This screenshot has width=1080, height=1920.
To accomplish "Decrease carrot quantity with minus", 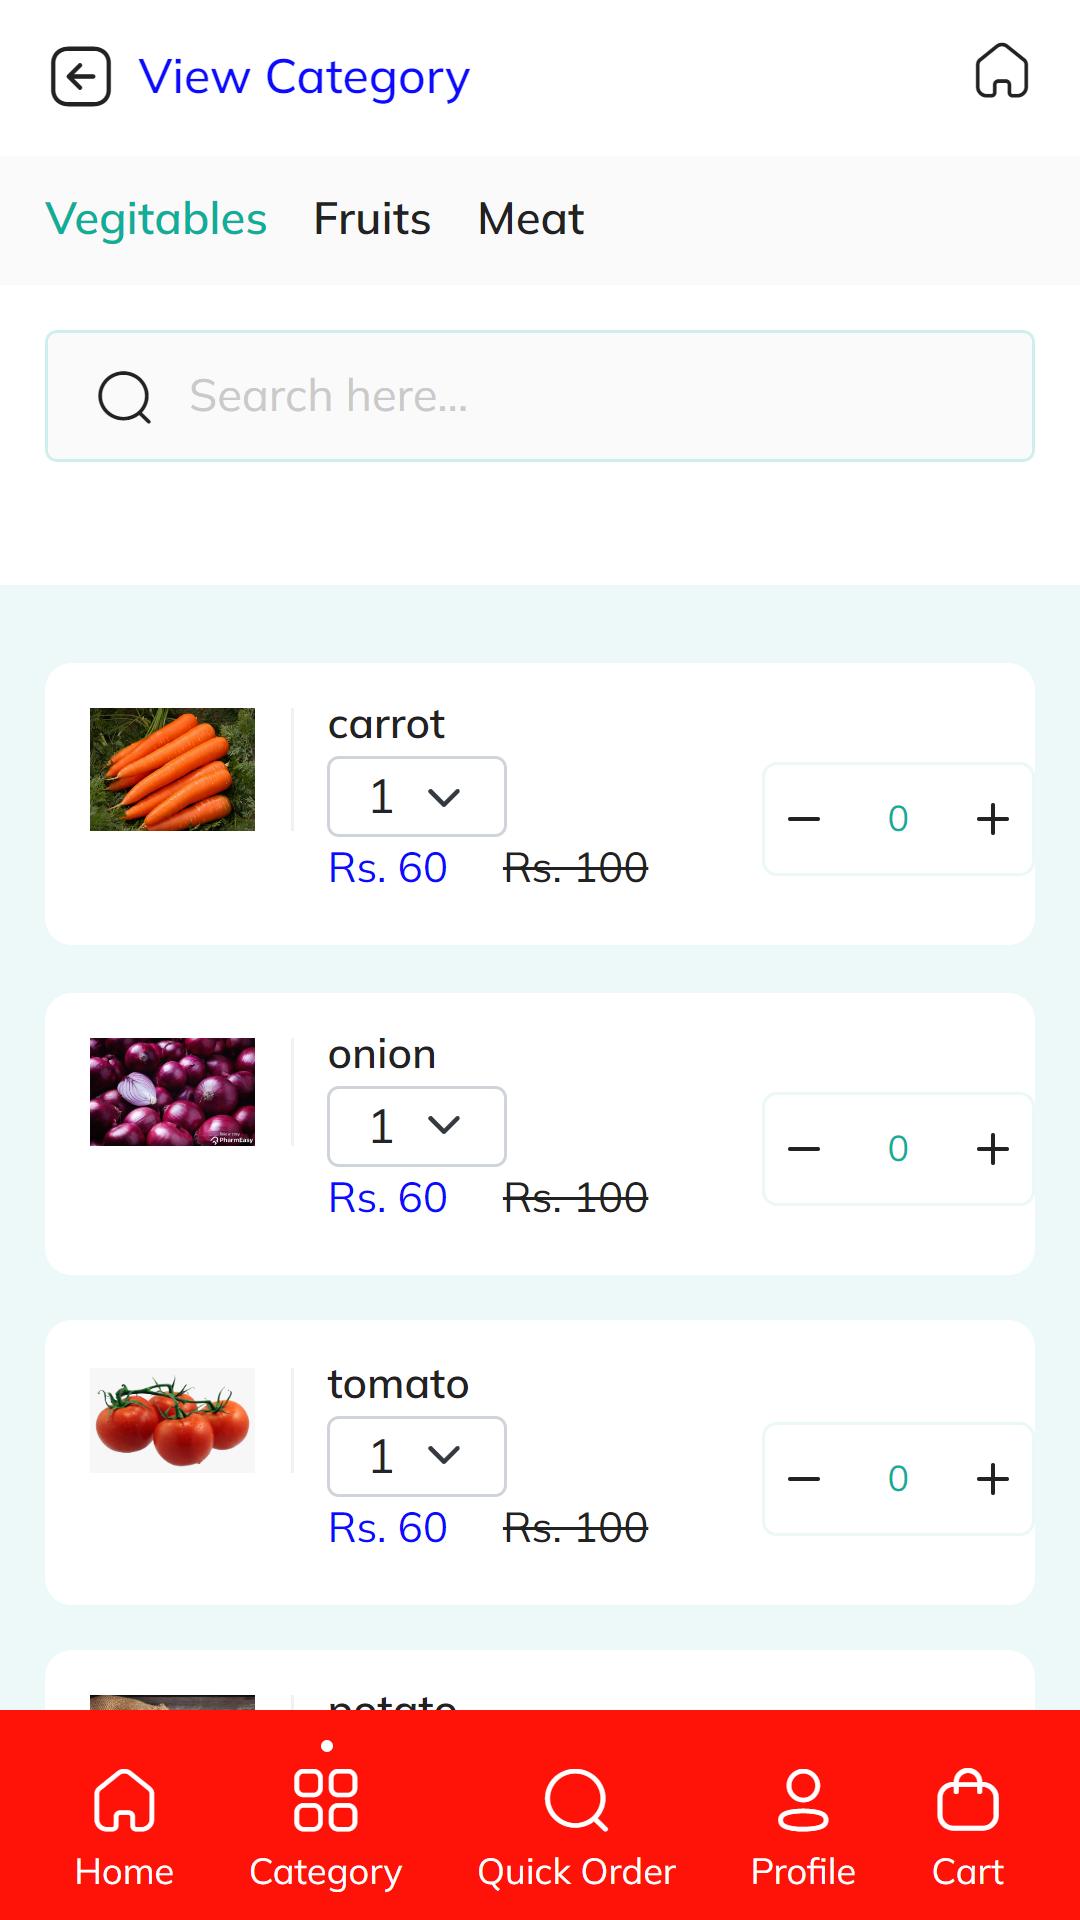I will pyautogui.click(x=804, y=819).
